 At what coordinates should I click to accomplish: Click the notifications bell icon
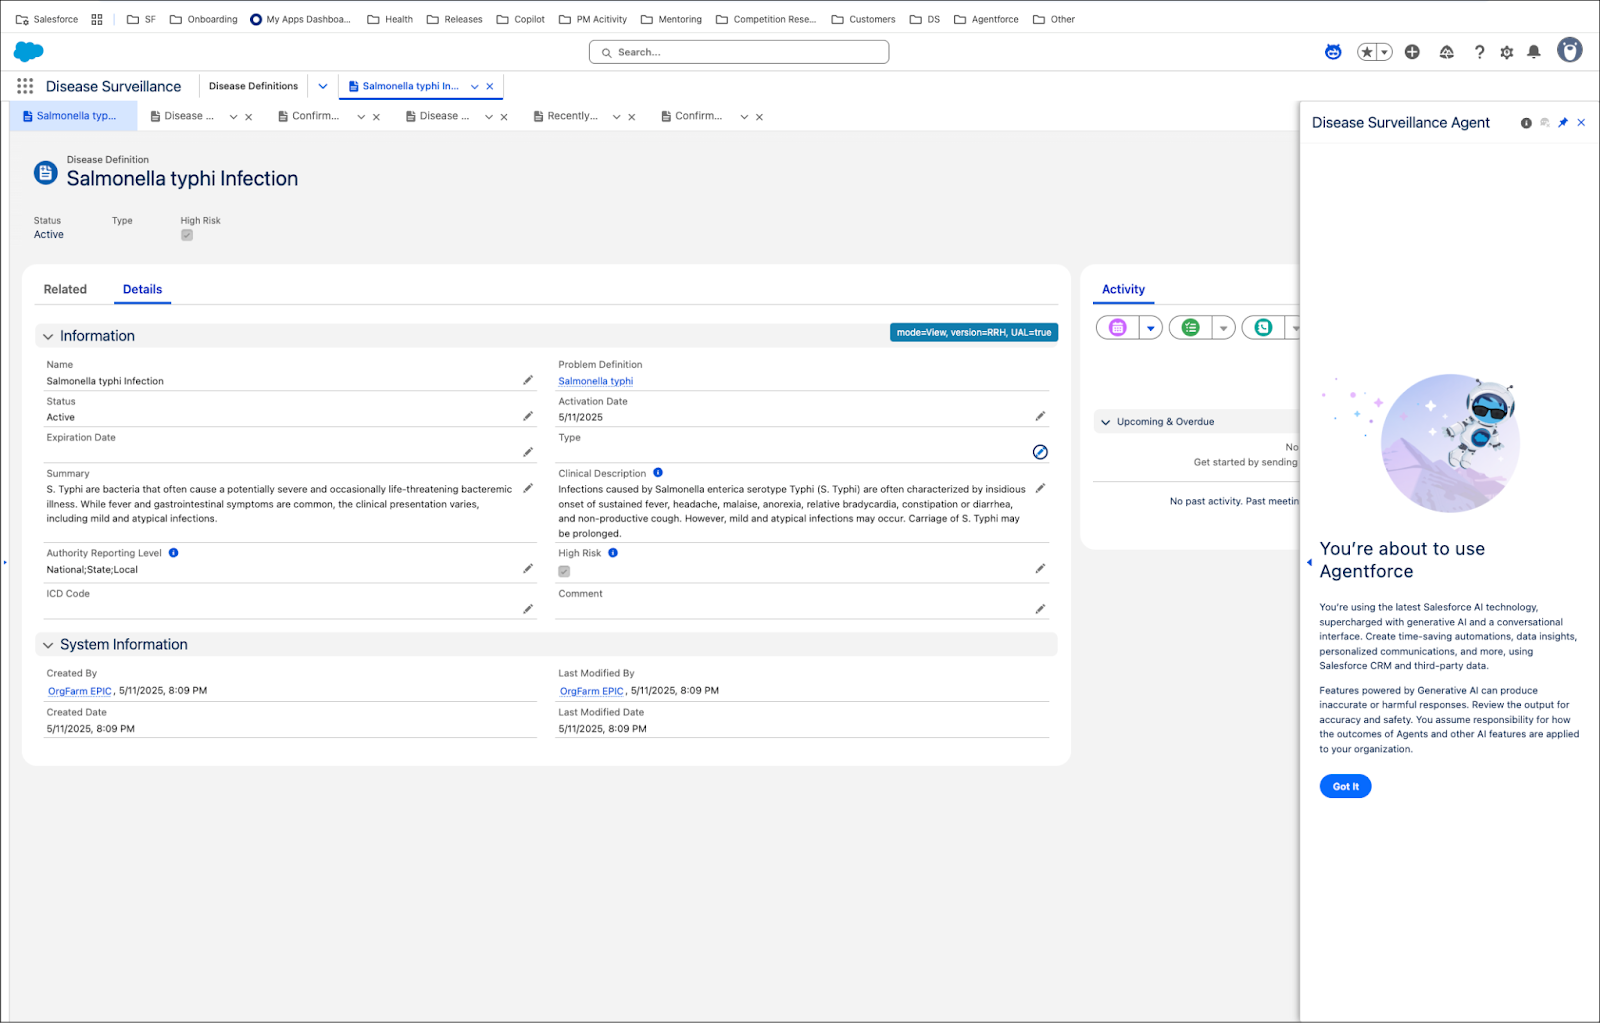point(1534,52)
